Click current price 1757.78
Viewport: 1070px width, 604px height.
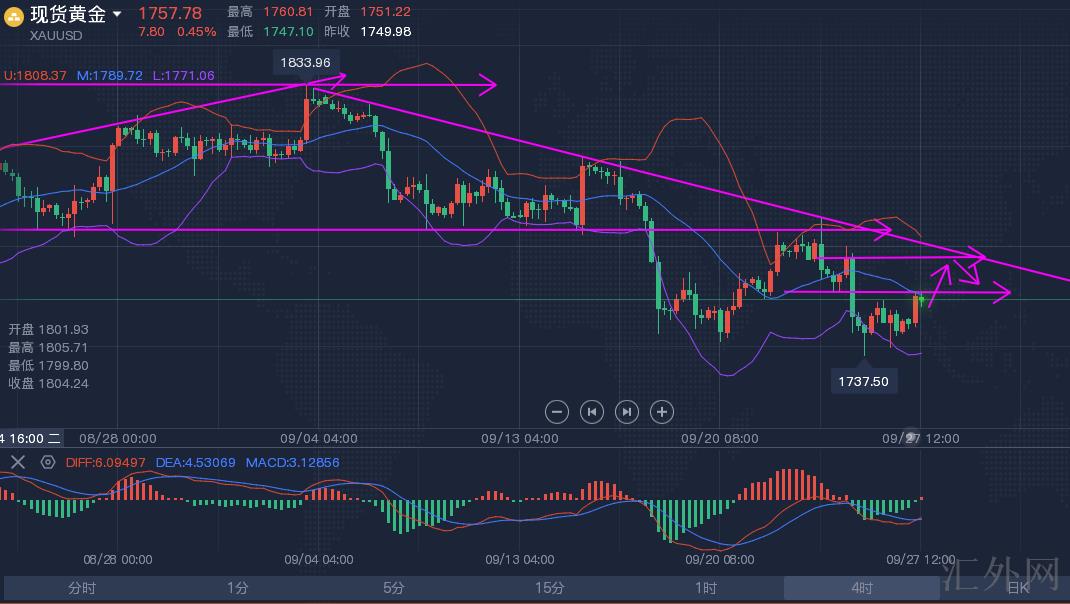(x=170, y=13)
